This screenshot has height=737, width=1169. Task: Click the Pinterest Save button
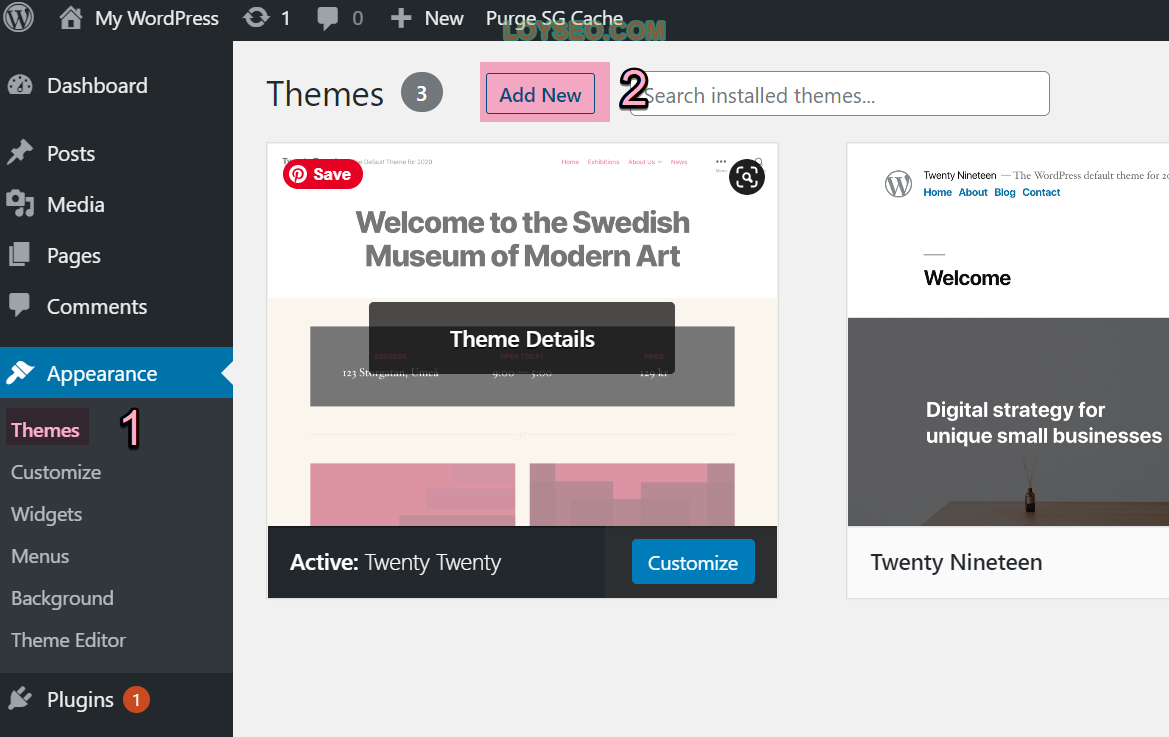323,174
